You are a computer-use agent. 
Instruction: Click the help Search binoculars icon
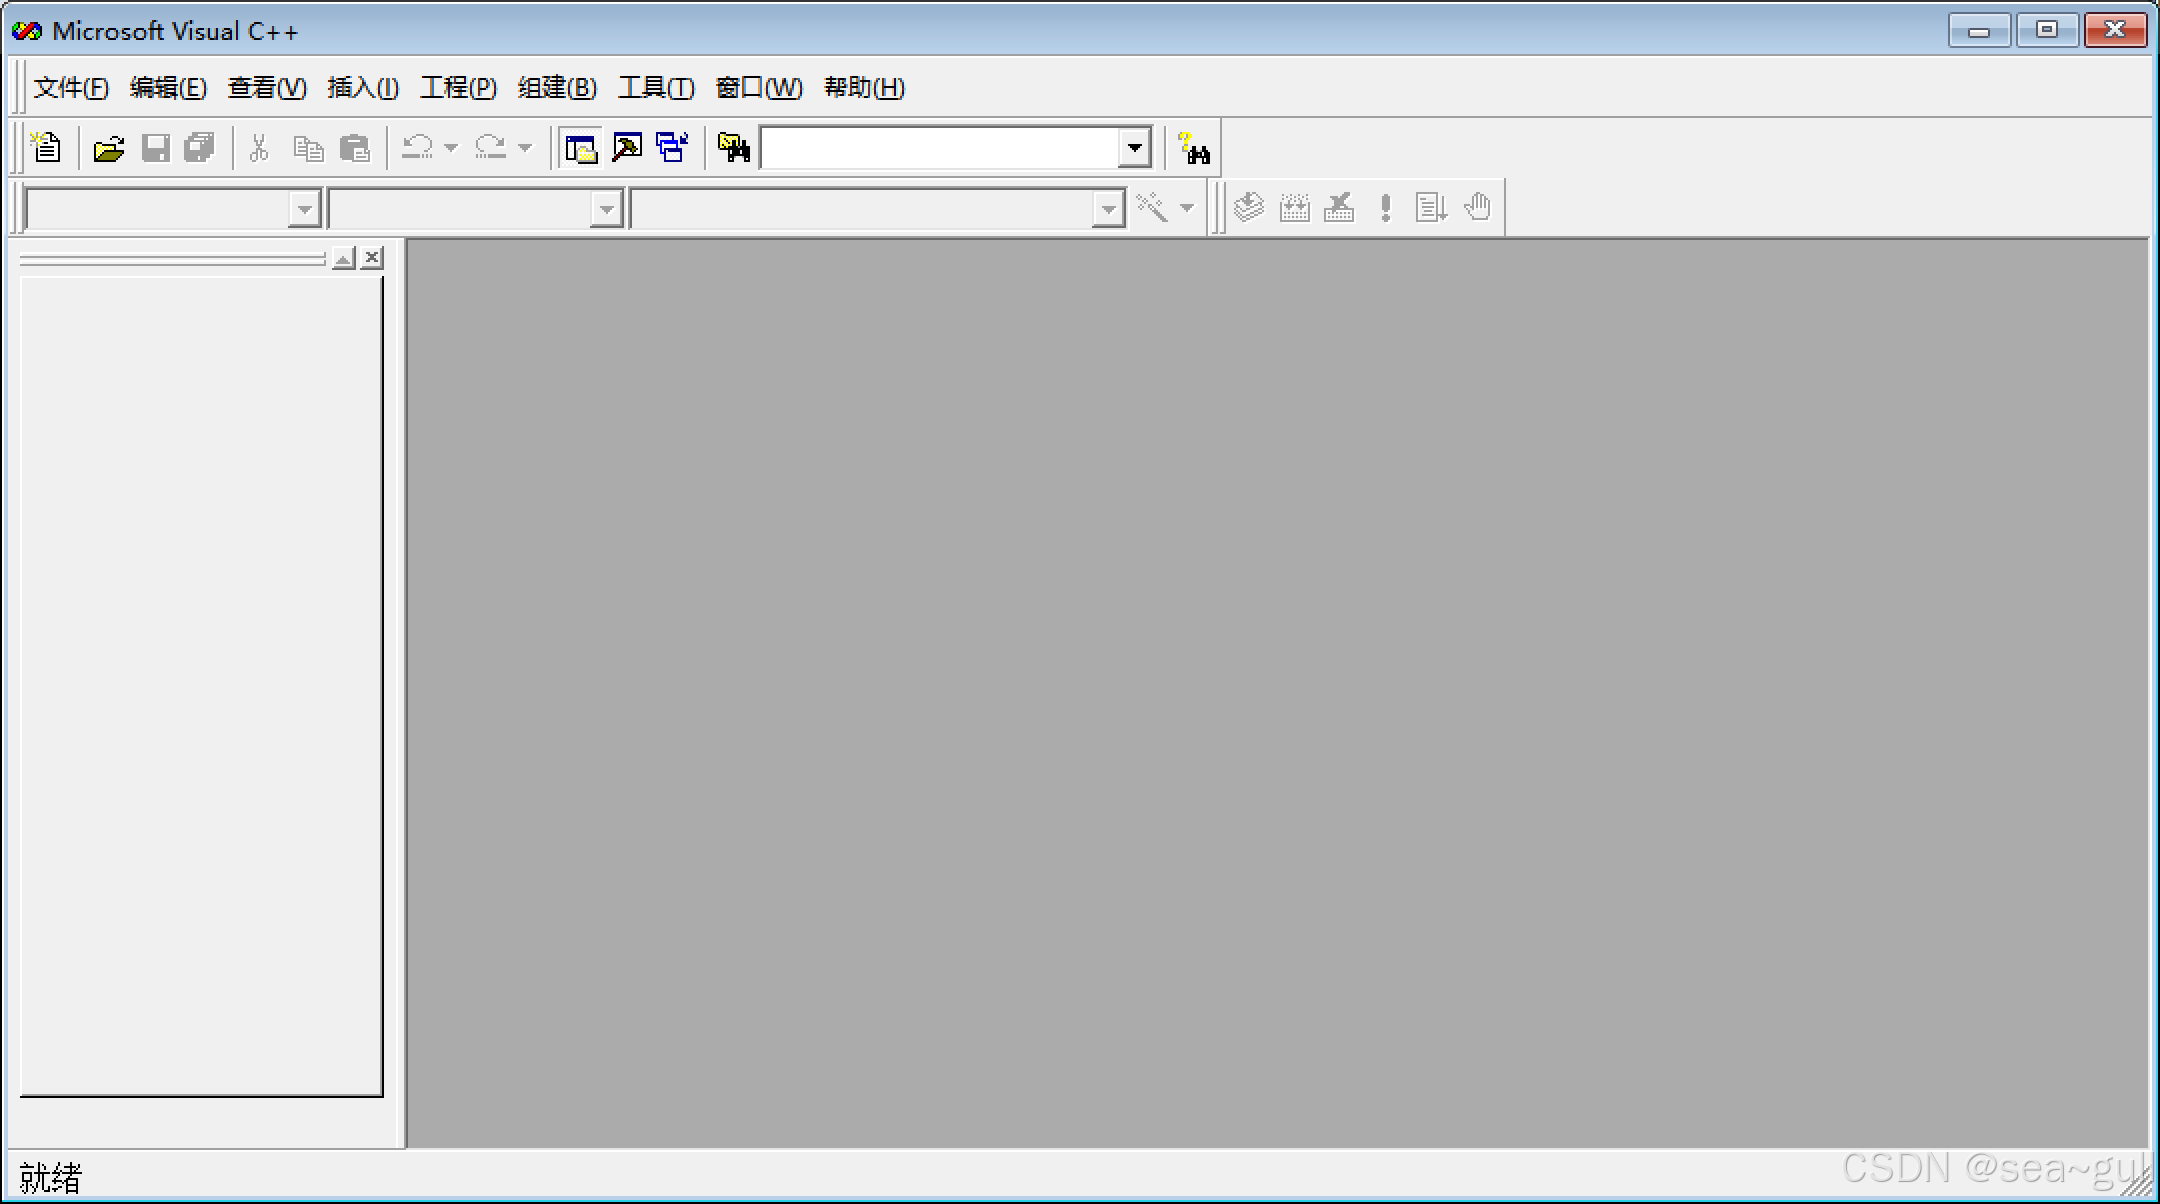(1193, 148)
